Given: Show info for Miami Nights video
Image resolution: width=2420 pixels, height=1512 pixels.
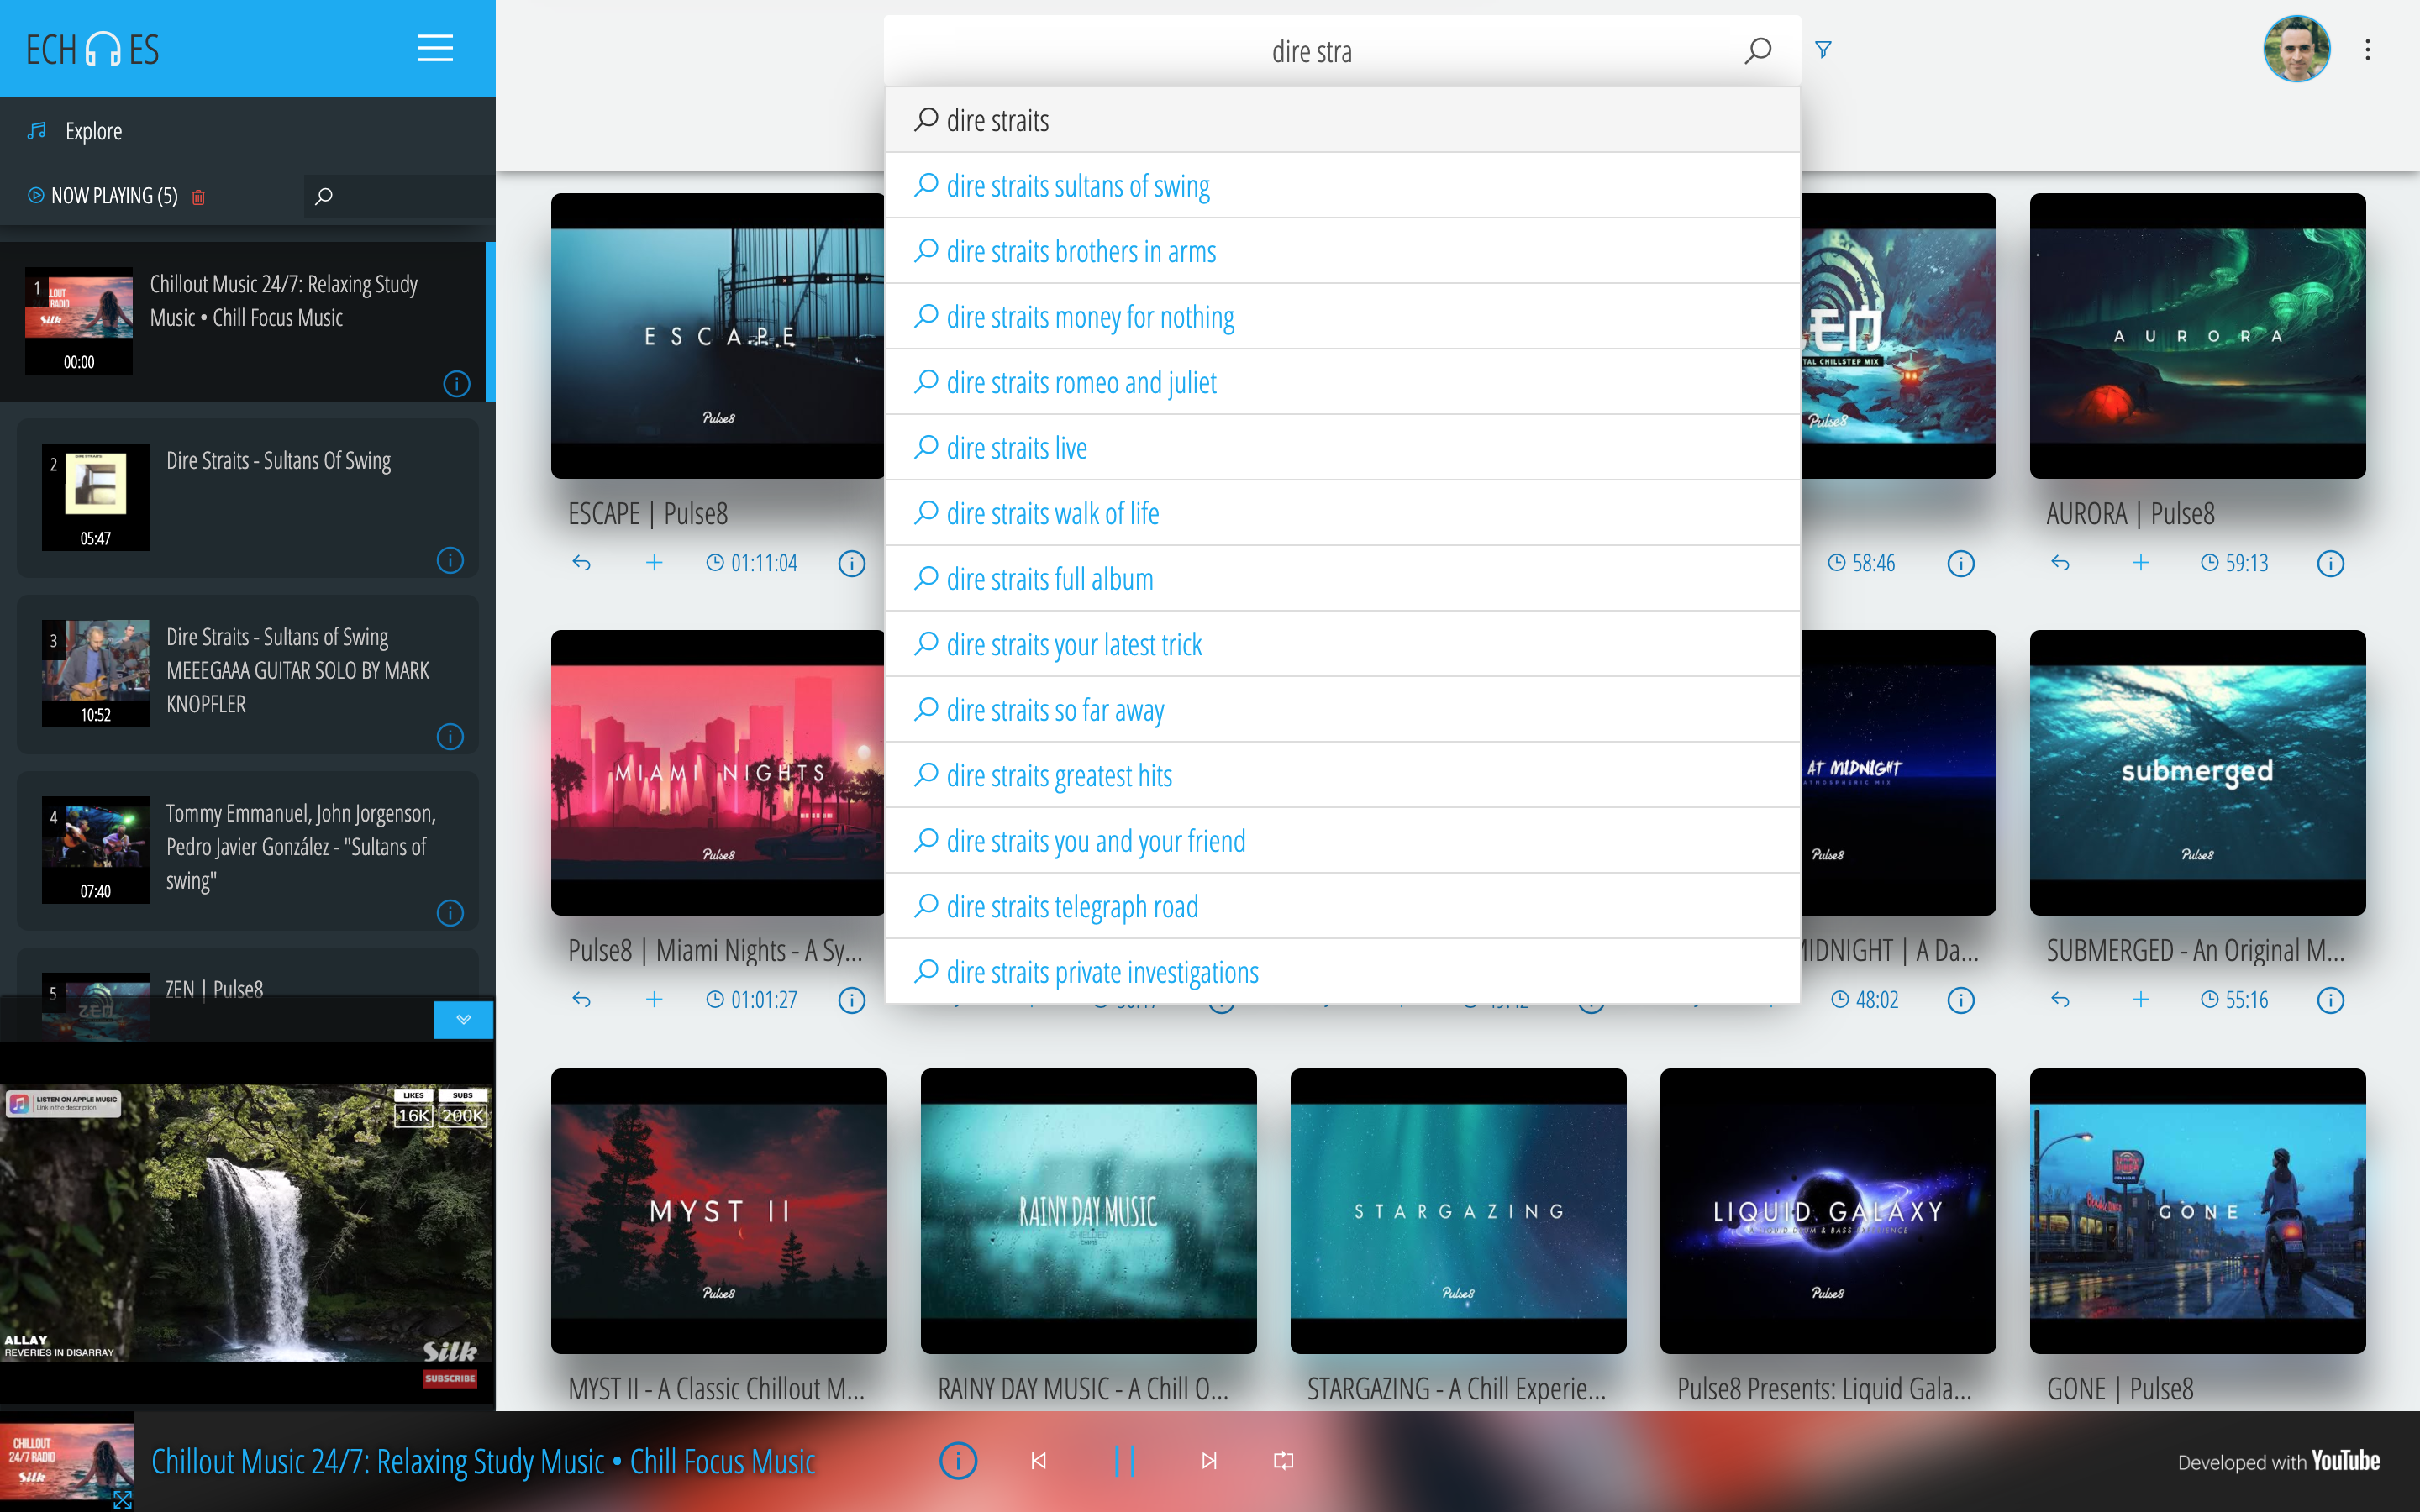Looking at the screenshot, I should click(851, 1001).
